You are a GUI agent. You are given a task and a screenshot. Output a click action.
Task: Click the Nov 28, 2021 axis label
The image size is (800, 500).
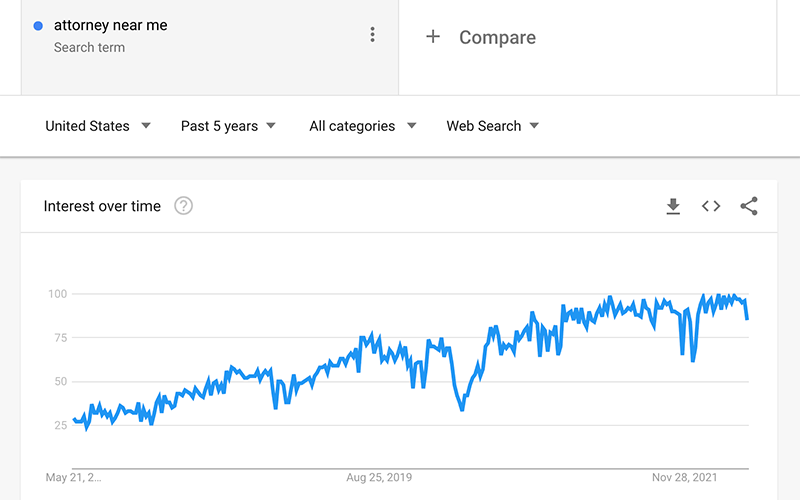point(684,478)
